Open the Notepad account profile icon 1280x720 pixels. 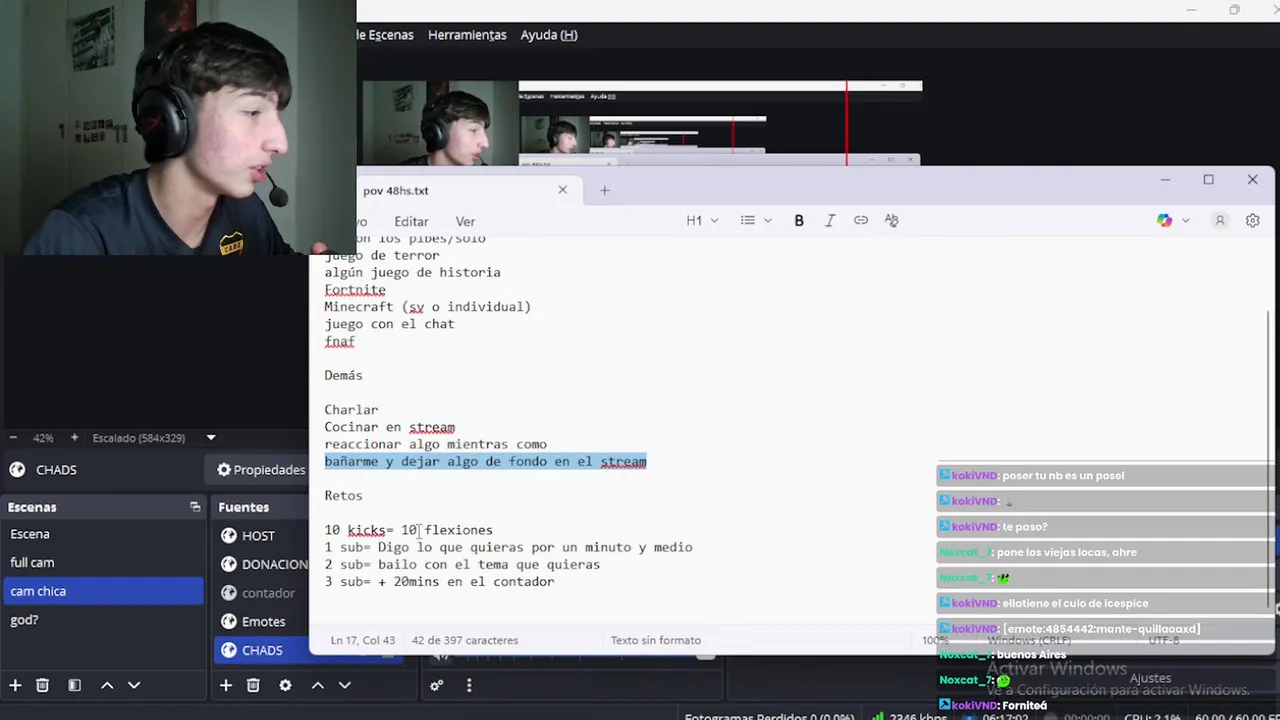click(x=1220, y=221)
